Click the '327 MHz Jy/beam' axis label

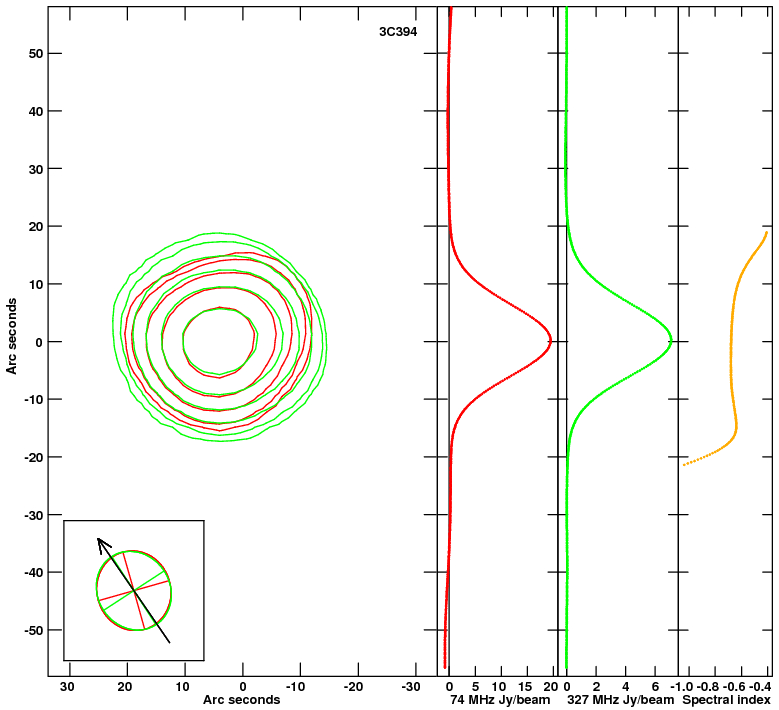(621, 700)
